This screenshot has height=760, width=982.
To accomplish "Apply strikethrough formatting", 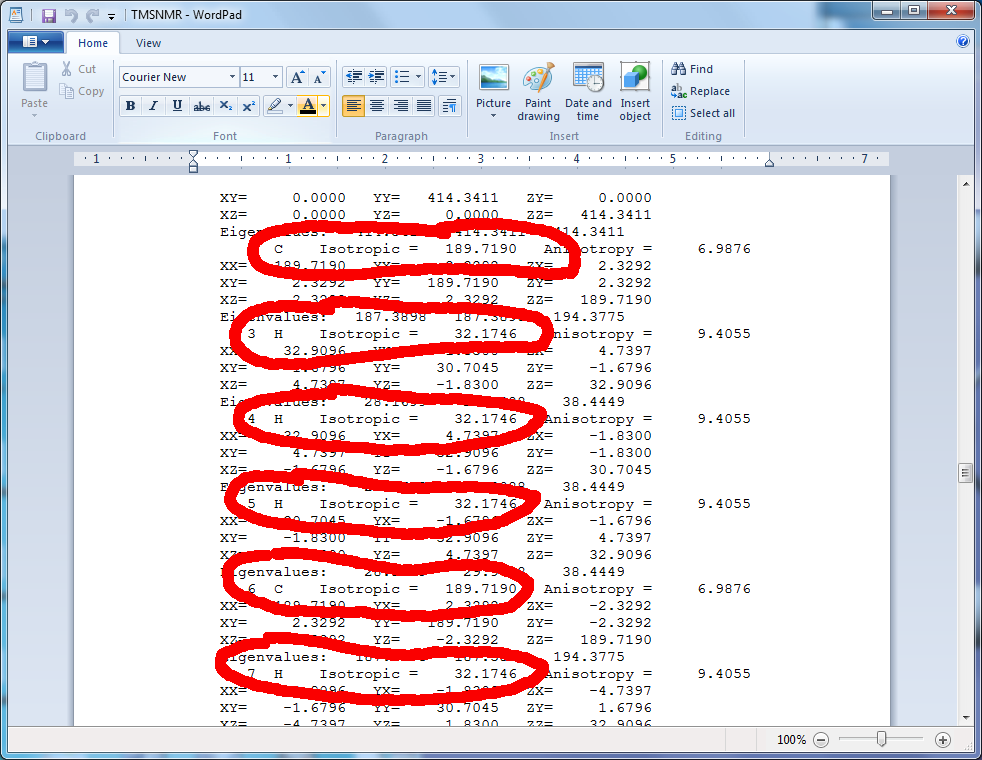I will coord(201,106).
